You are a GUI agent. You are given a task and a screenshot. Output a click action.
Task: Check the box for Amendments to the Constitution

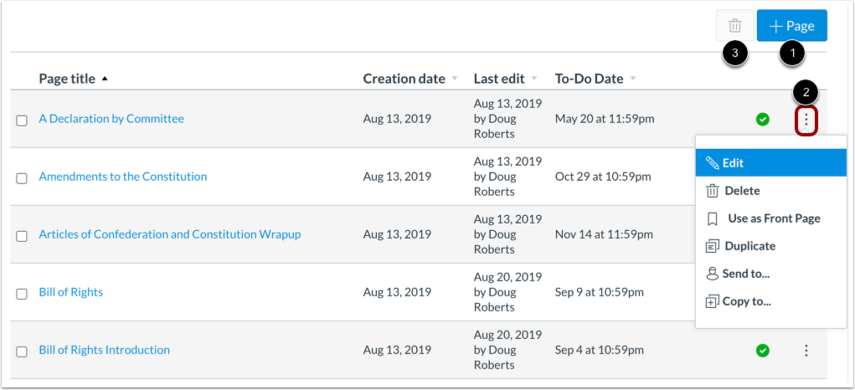click(x=22, y=179)
